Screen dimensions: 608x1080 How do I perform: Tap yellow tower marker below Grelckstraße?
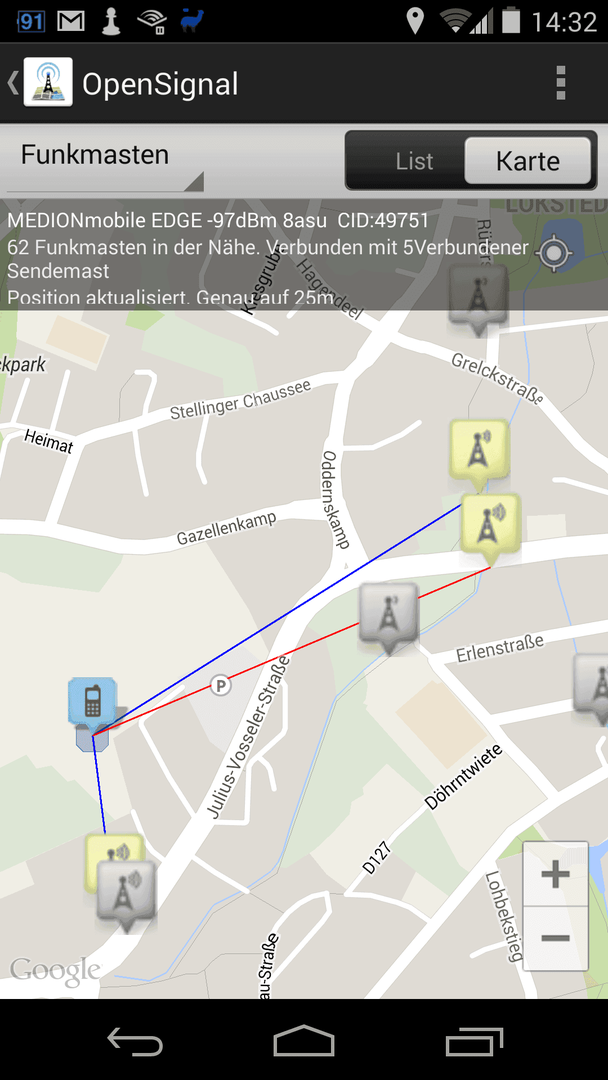click(x=479, y=453)
